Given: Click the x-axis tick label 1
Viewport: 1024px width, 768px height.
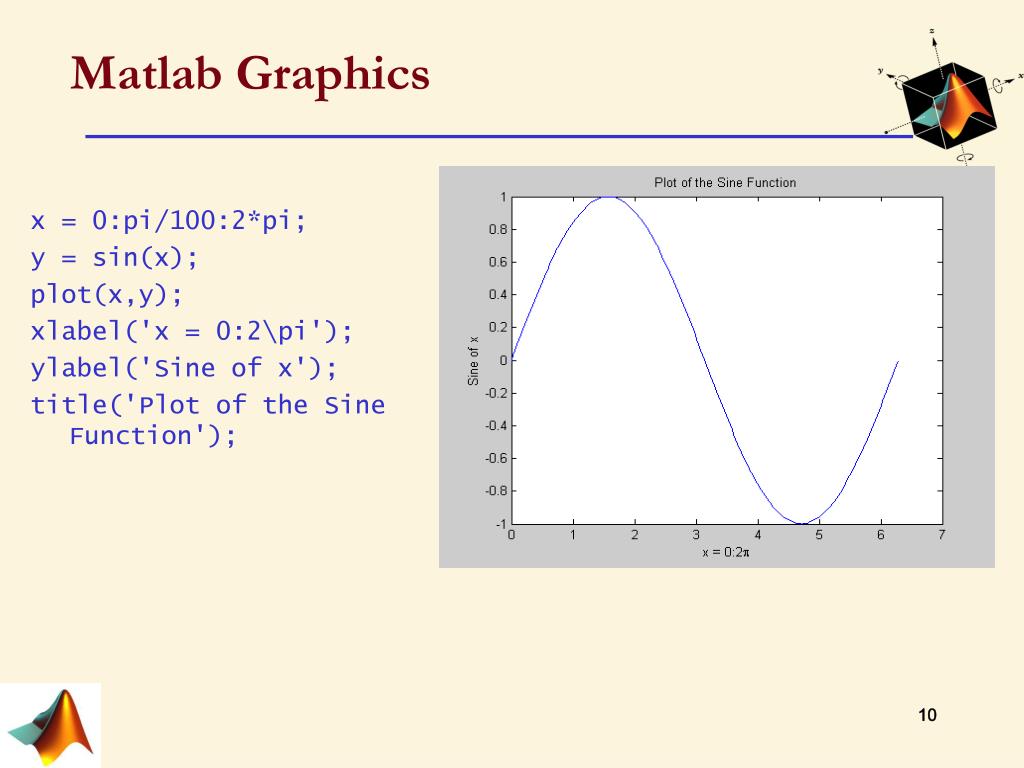Looking at the screenshot, I should [573, 535].
